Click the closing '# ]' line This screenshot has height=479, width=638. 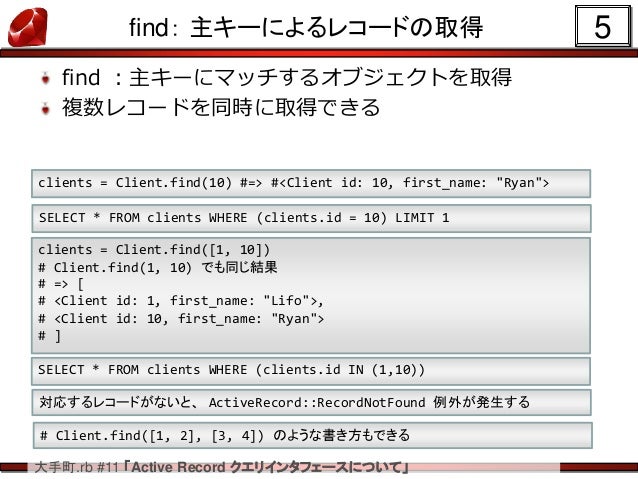[x=50, y=336]
